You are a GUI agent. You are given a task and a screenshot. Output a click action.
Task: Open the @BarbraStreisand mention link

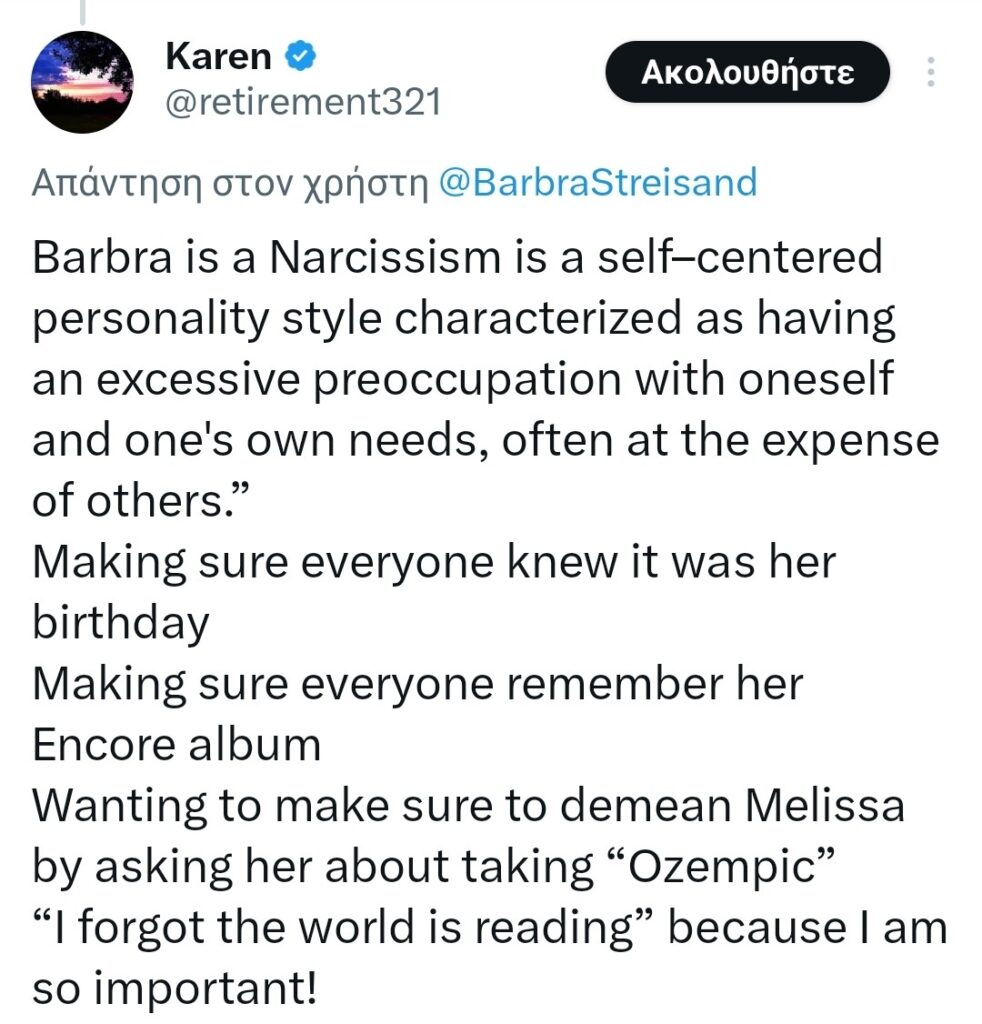click(598, 184)
